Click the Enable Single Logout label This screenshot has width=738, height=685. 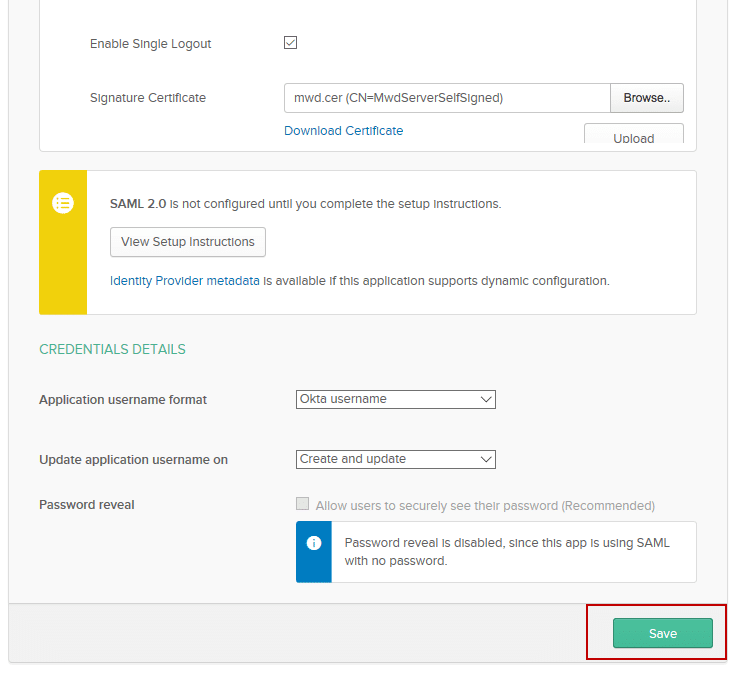click(150, 44)
